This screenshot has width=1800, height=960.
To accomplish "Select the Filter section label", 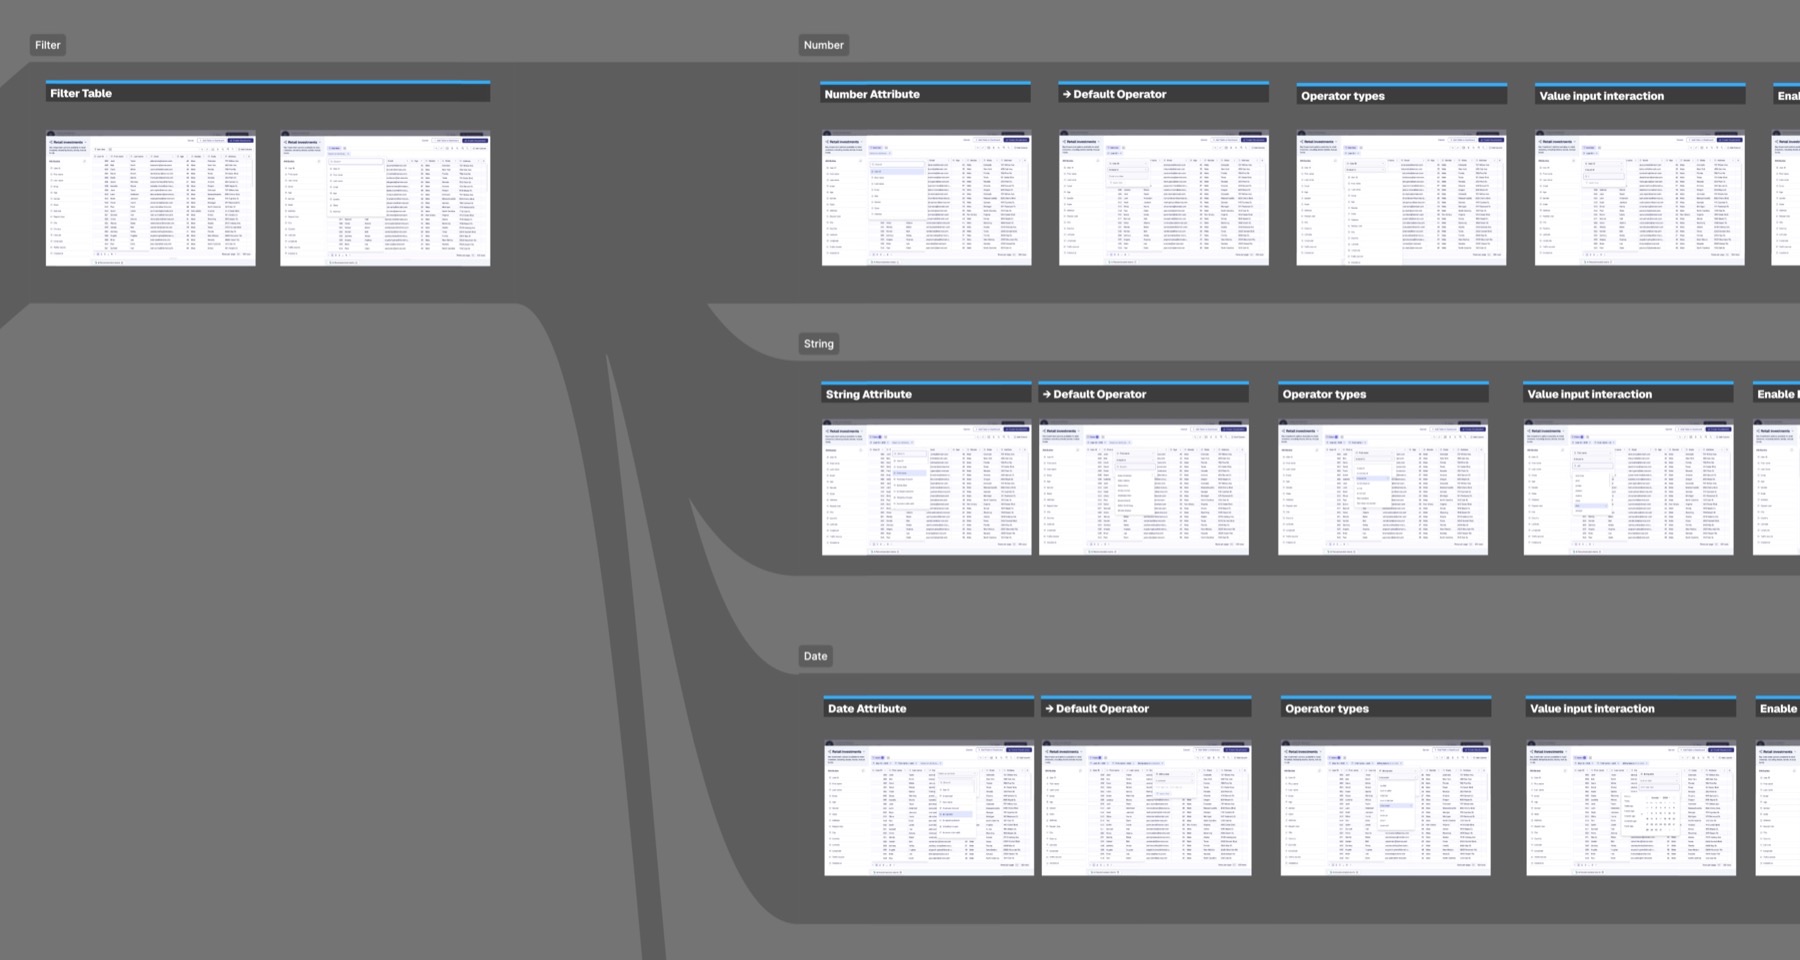I will [x=48, y=45].
